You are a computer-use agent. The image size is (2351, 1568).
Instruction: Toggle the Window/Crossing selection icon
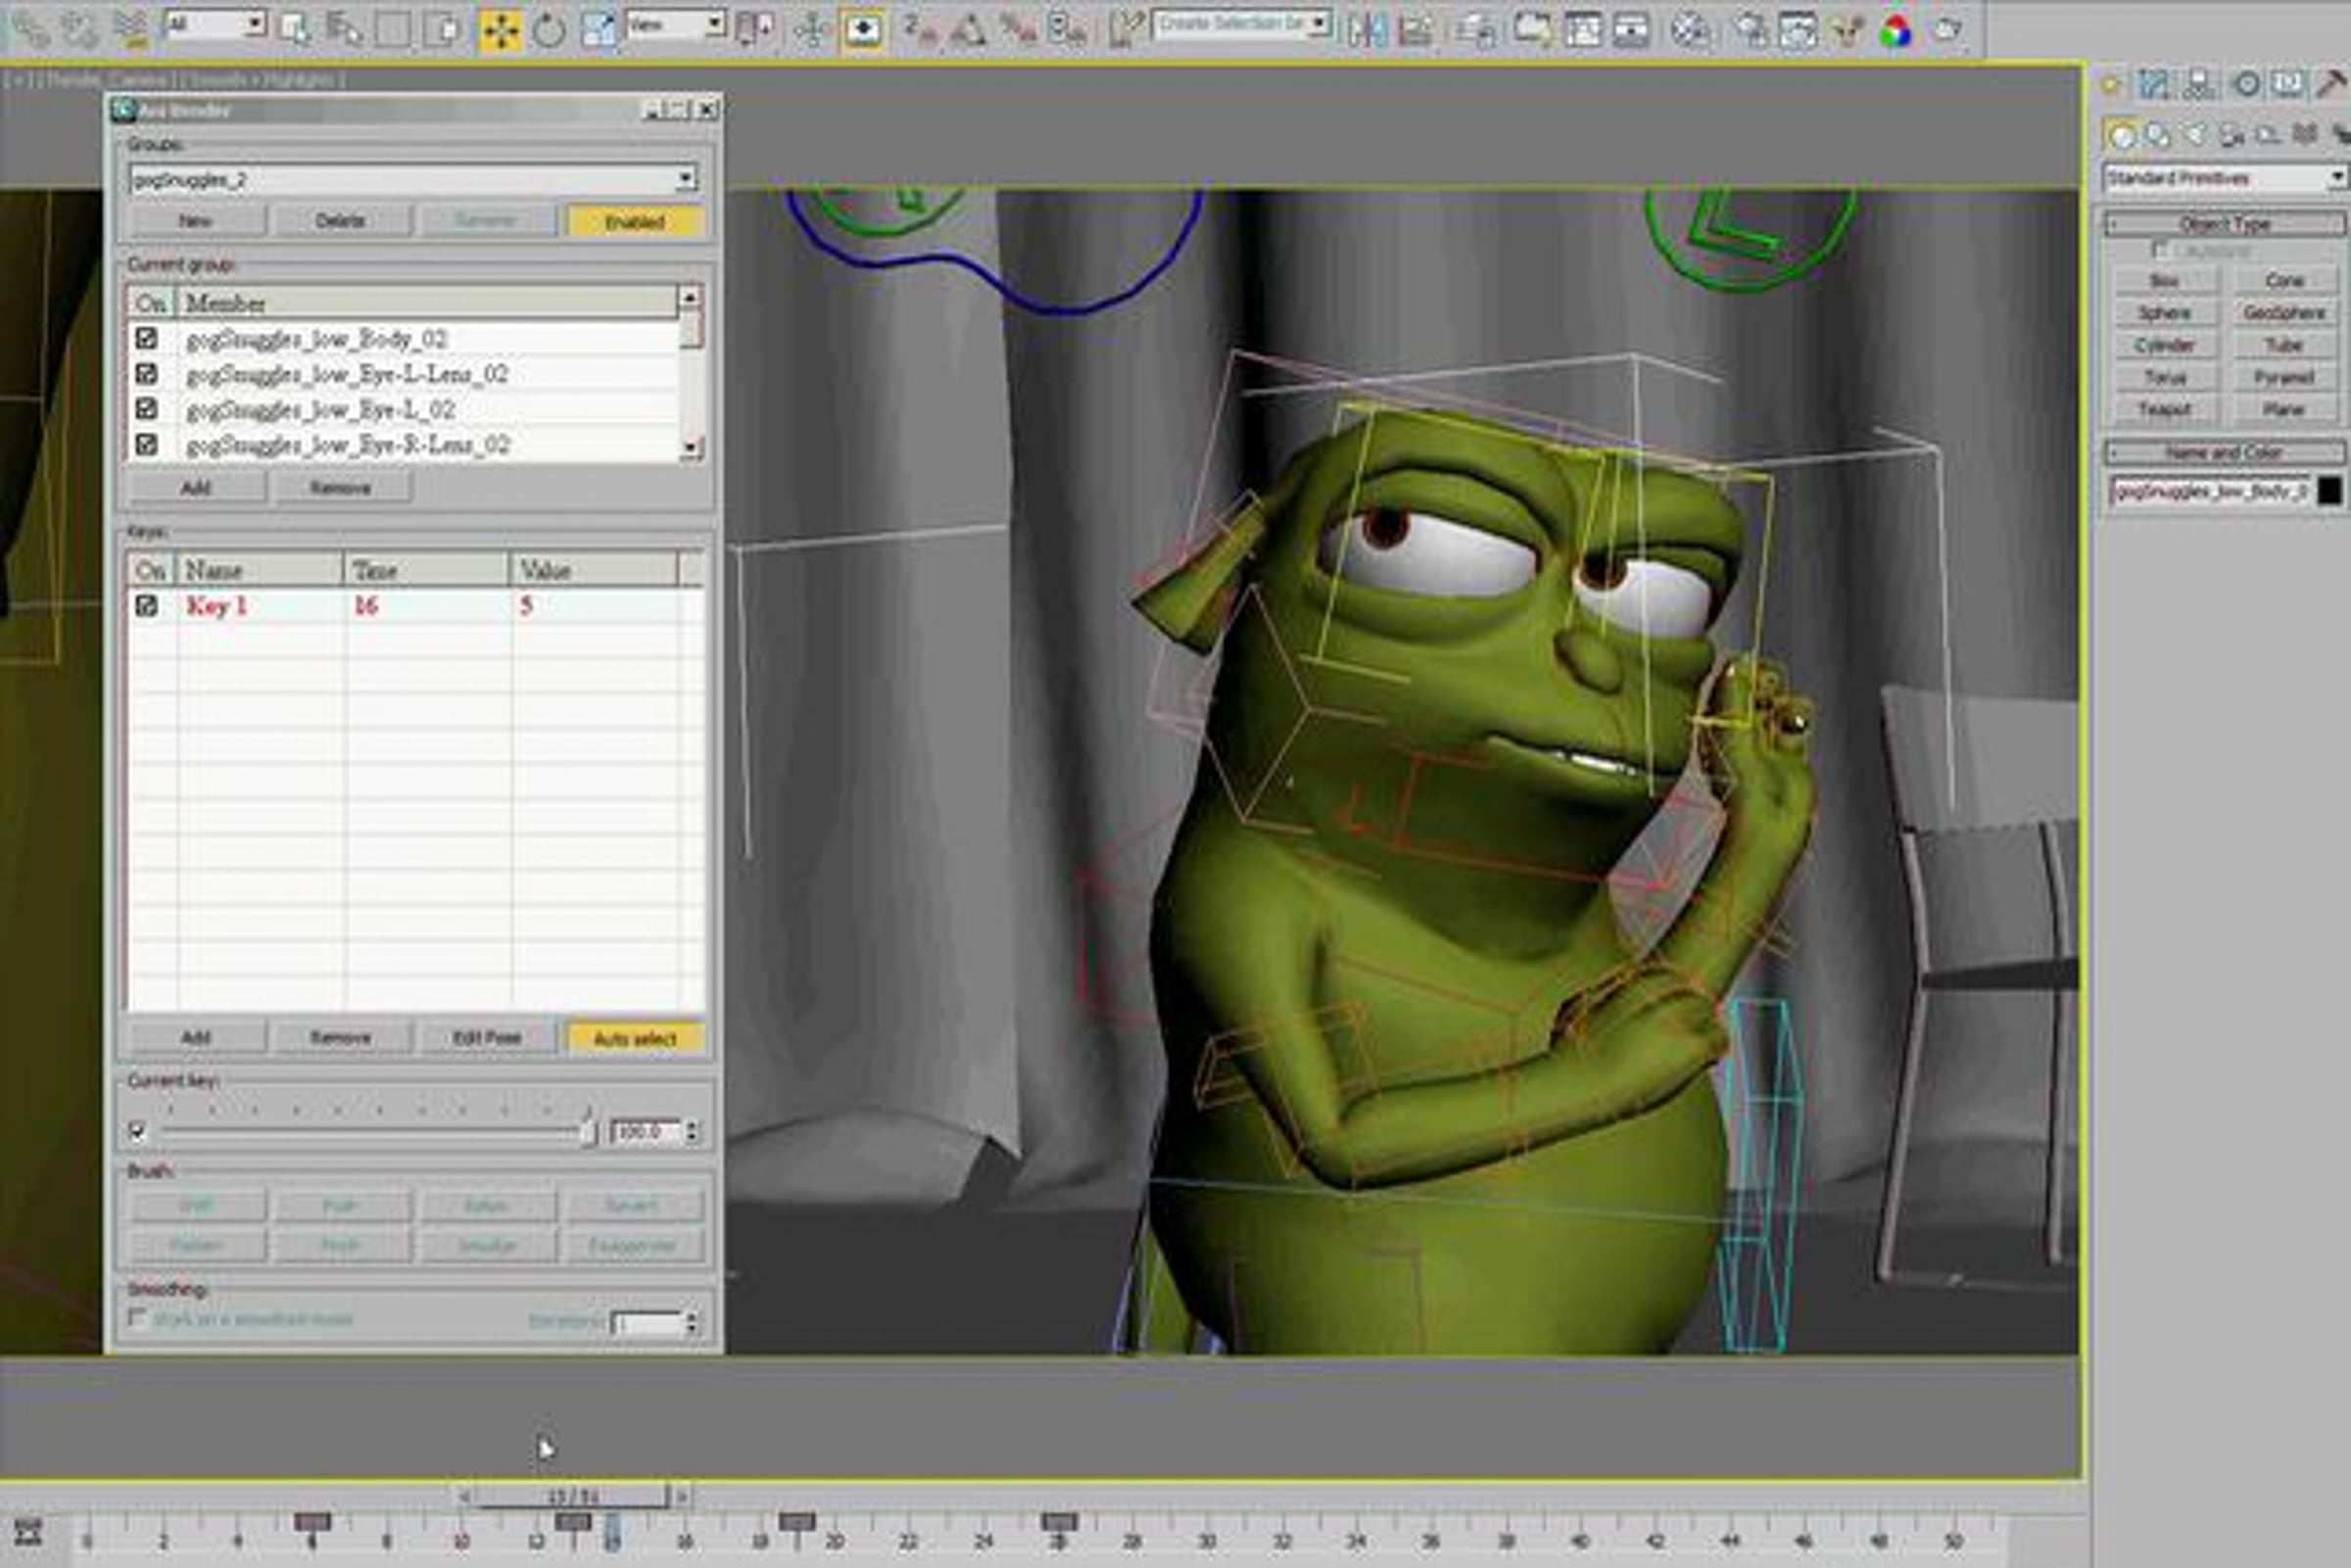(441, 29)
